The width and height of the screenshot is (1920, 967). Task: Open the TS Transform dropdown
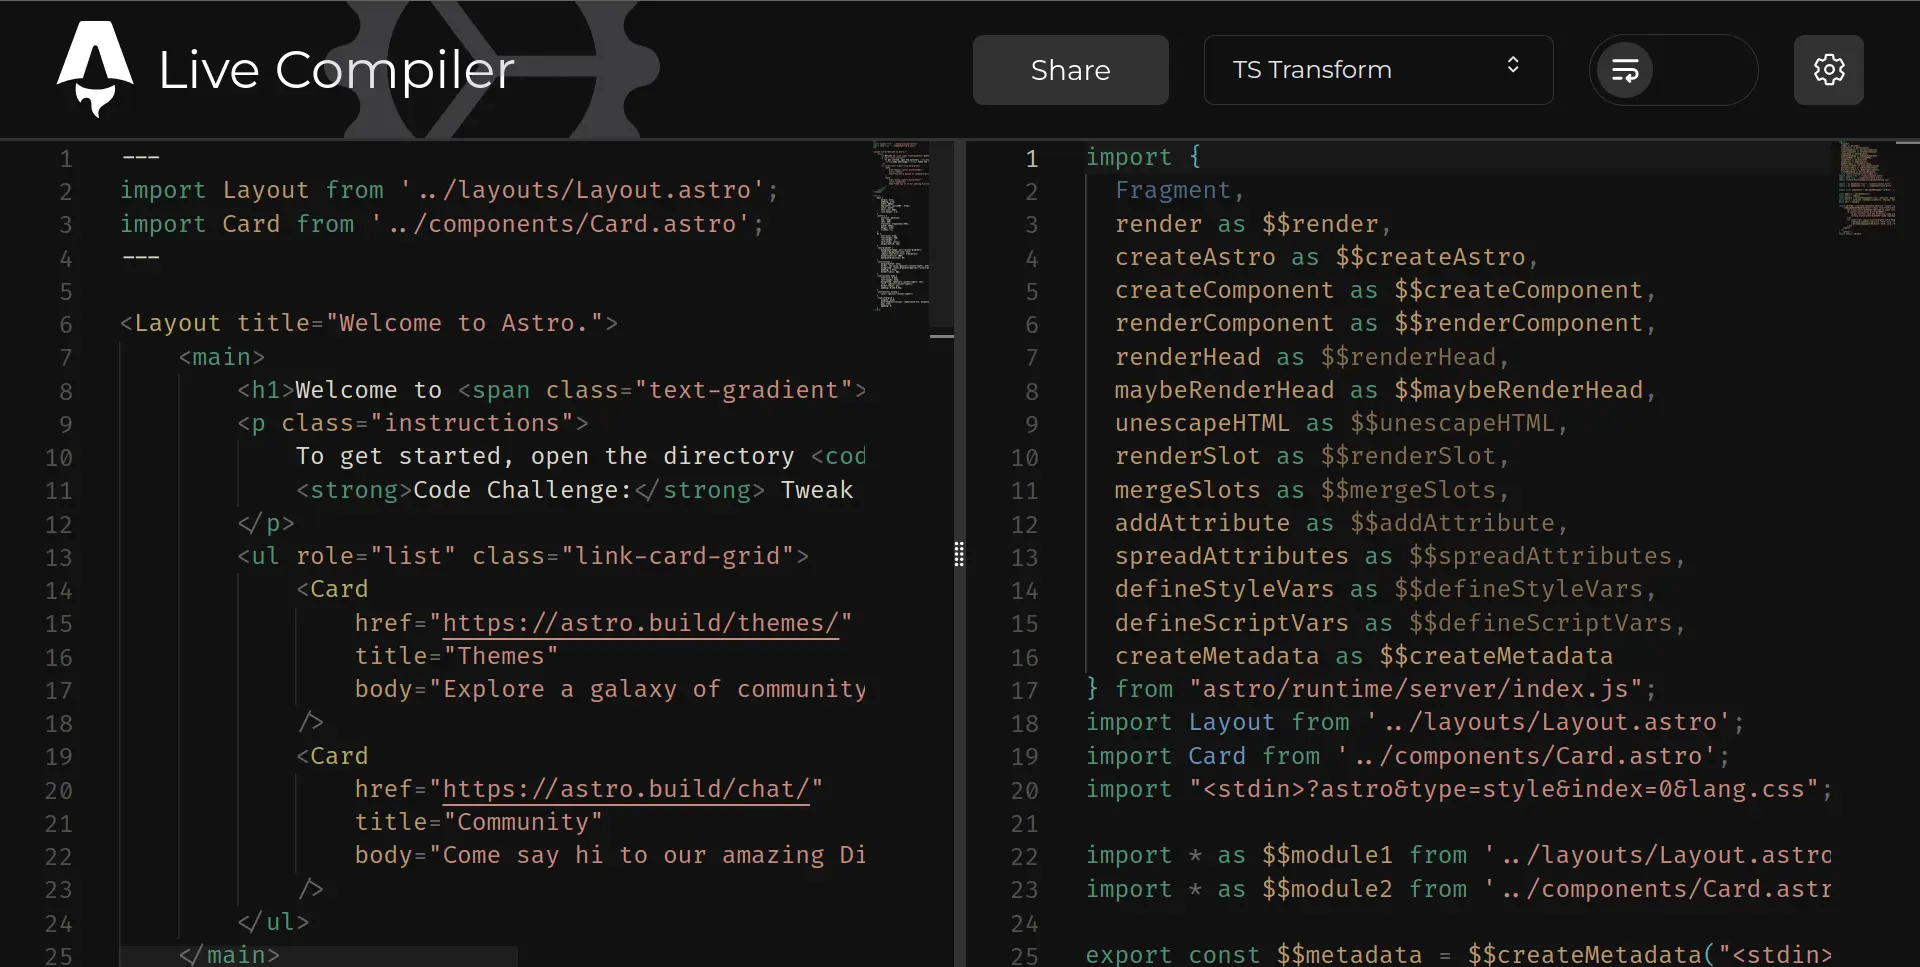click(x=1377, y=70)
